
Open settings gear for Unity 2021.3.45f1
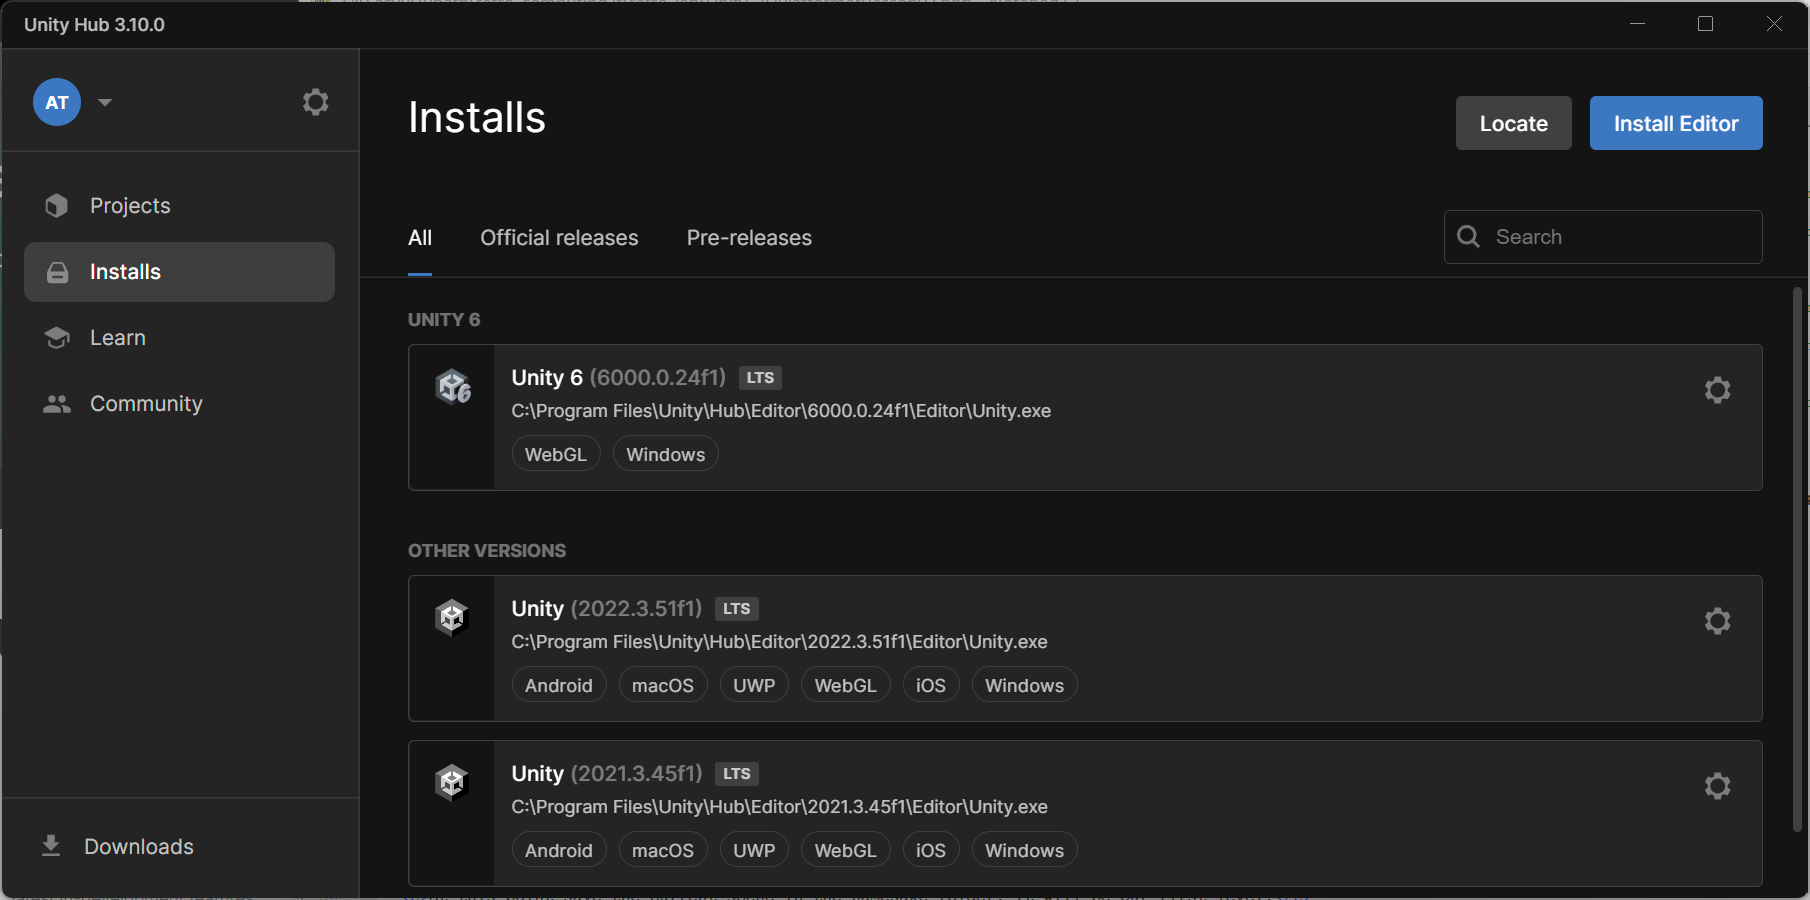(x=1717, y=786)
